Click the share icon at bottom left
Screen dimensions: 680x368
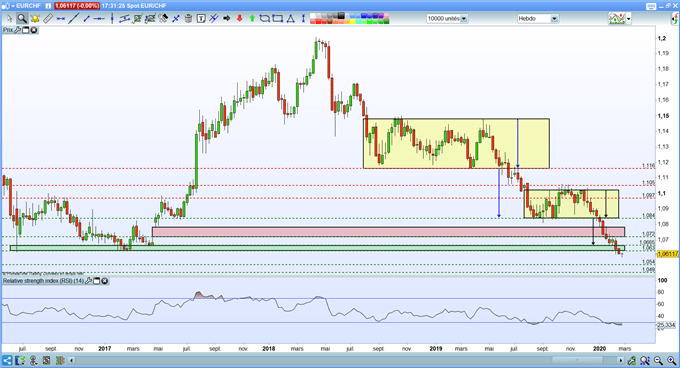pyautogui.click(x=7, y=360)
